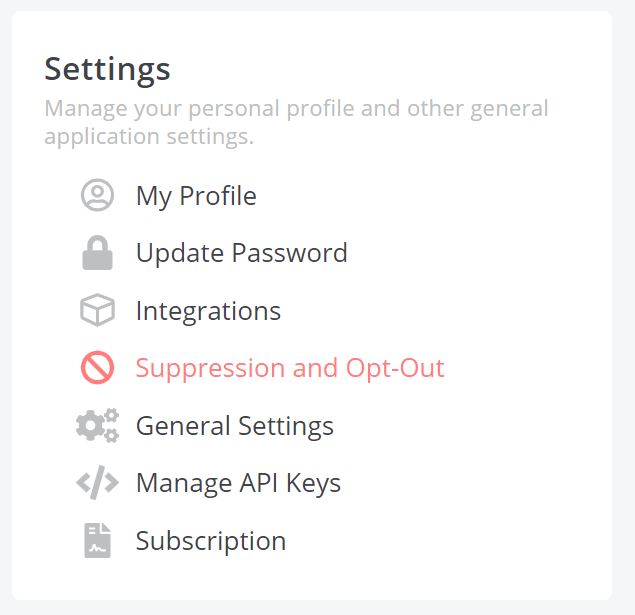Navigate to Manage API Keys
Image resolution: width=635 pixels, height=615 pixels.
[x=239, y=483]
